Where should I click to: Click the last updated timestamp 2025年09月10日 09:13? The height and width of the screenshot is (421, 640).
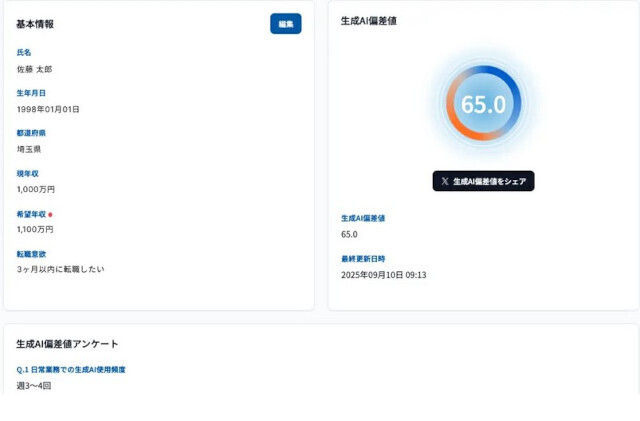pos(383,274)
